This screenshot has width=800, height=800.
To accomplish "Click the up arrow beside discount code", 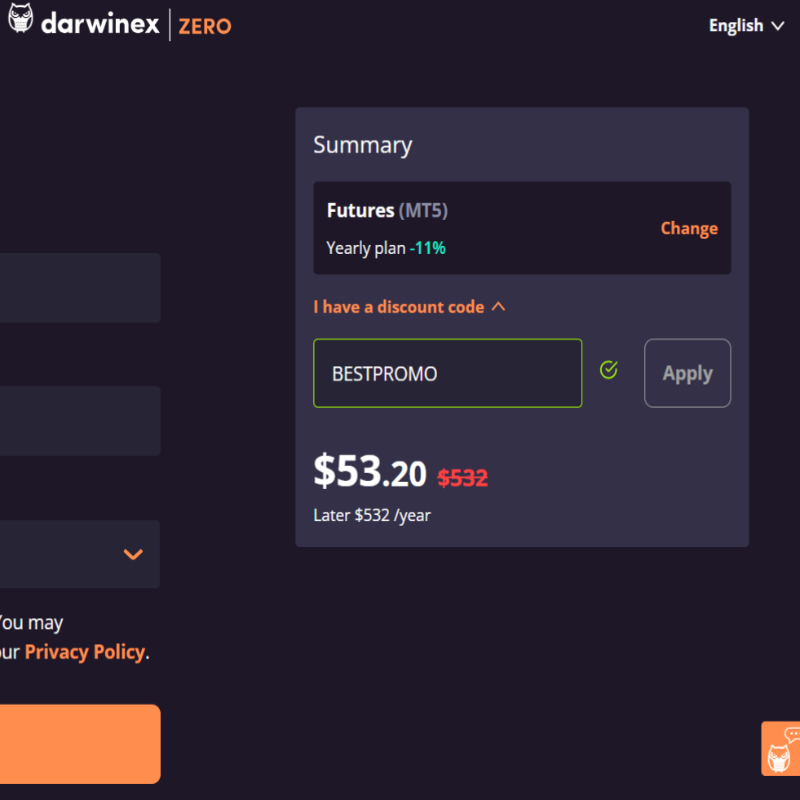I will [498, 307].
